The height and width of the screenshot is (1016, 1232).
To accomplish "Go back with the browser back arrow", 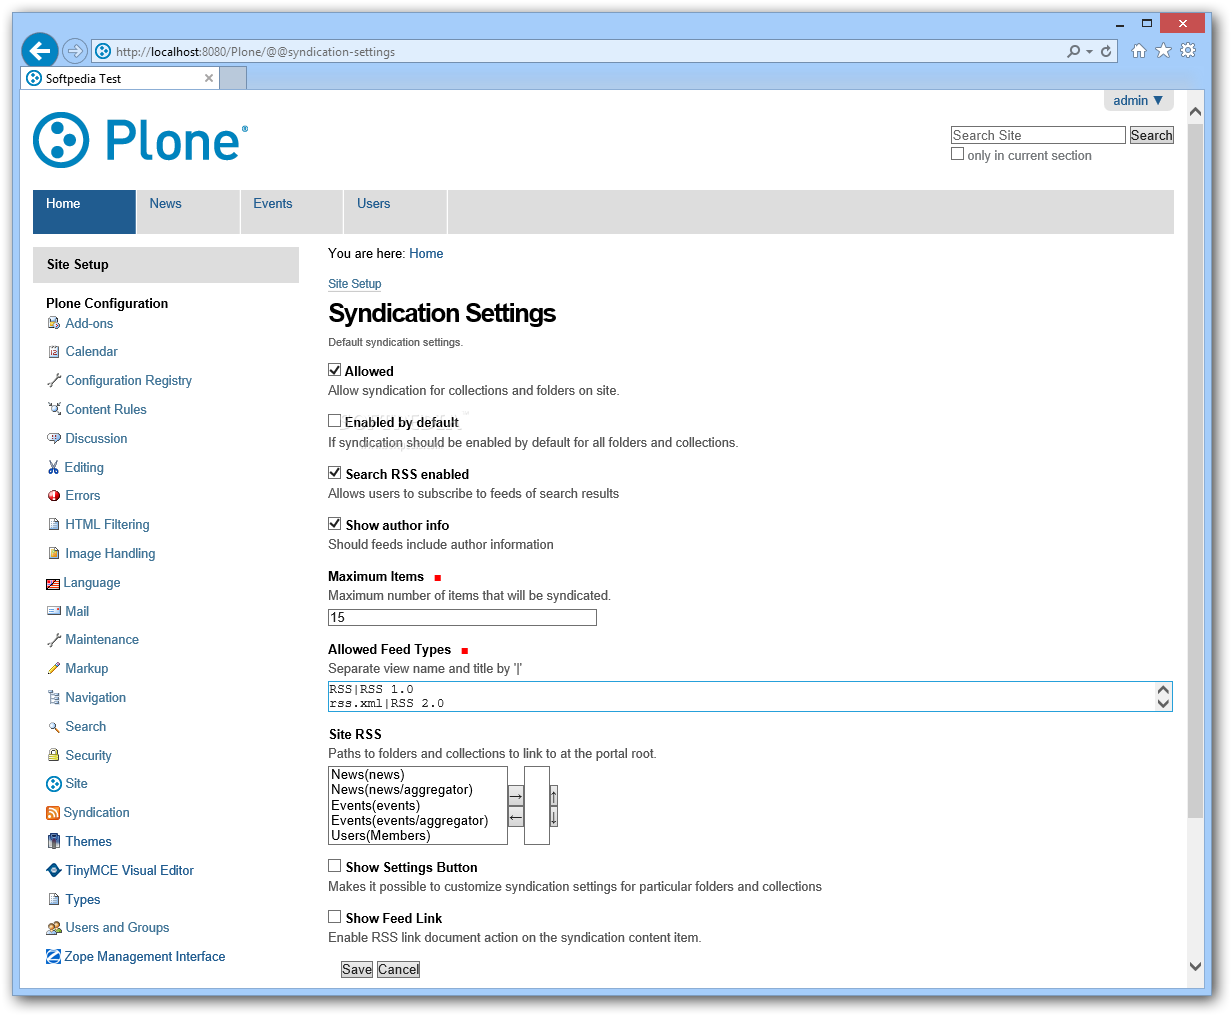I will coord(40,51).
